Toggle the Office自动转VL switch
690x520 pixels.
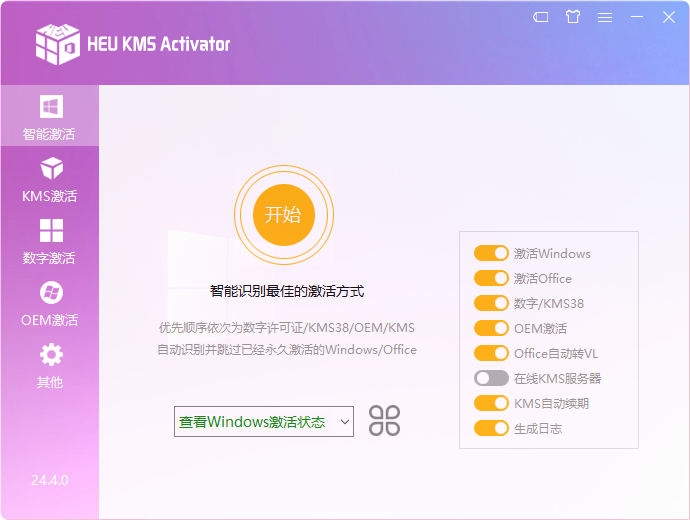pyautogui.click(x=491, y=353)
